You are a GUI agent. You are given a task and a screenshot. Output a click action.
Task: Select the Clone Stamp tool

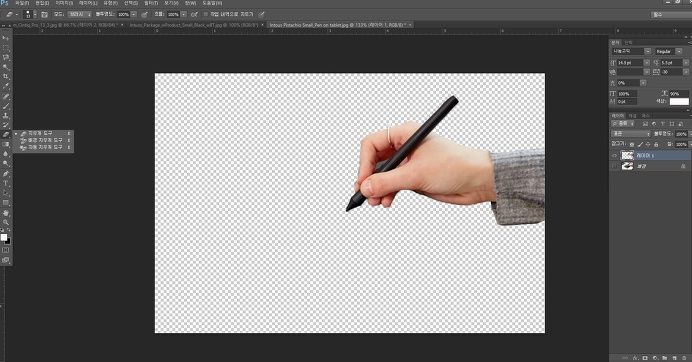pyautogui.click(x=6, y=116)
